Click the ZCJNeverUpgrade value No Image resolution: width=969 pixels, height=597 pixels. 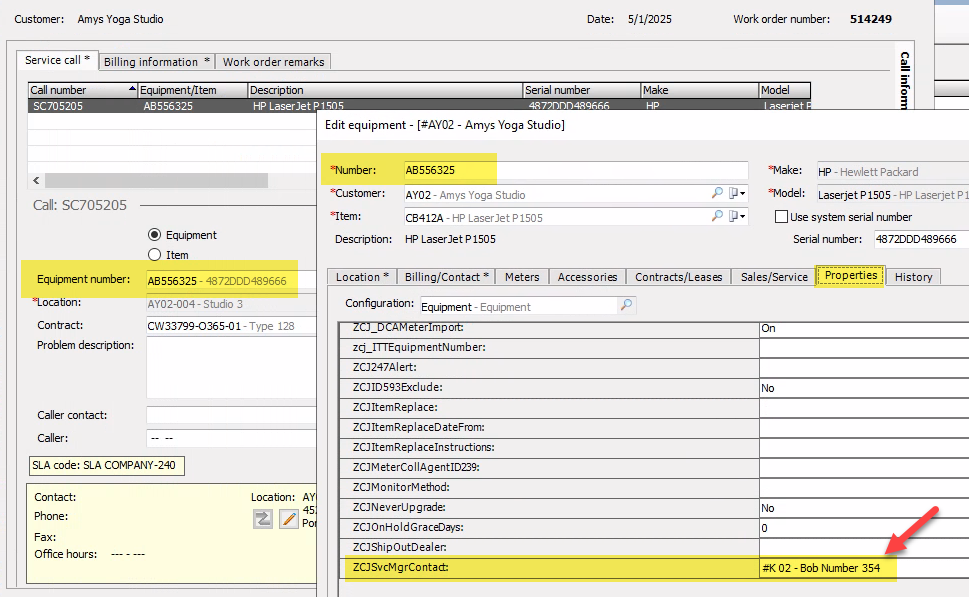click(x=864, y=508)
